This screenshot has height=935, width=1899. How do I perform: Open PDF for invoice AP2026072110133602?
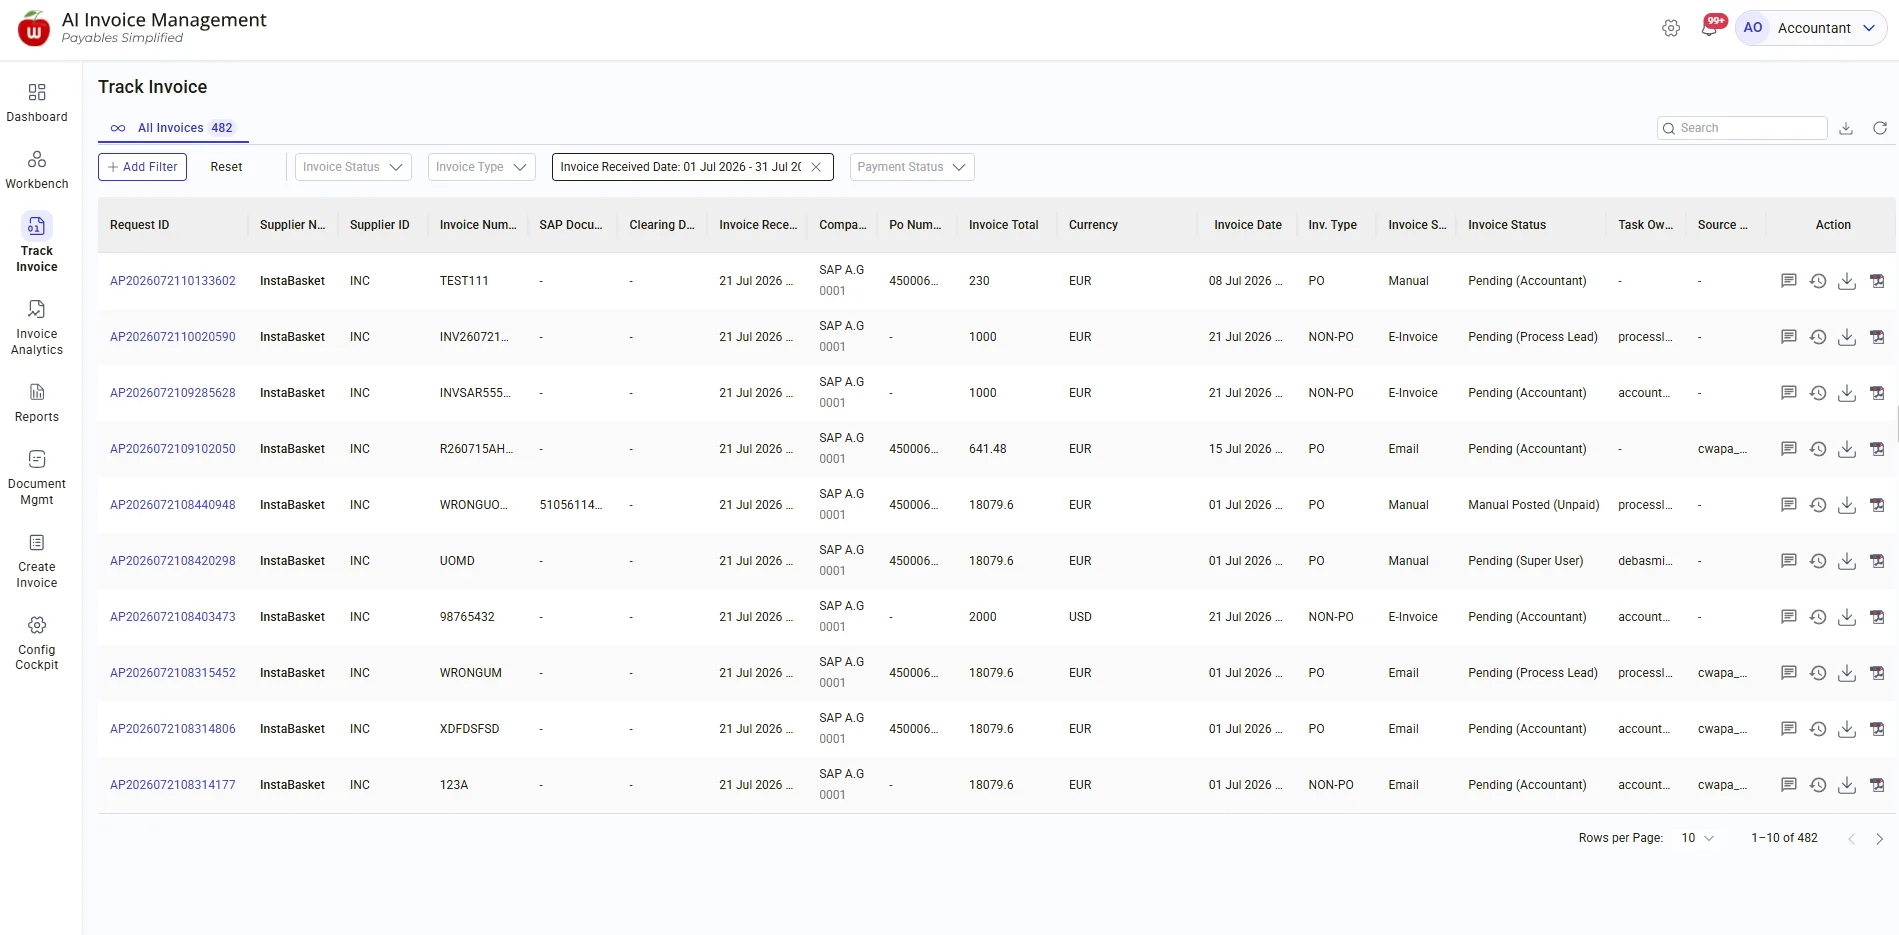click(x=1877, y=281)
